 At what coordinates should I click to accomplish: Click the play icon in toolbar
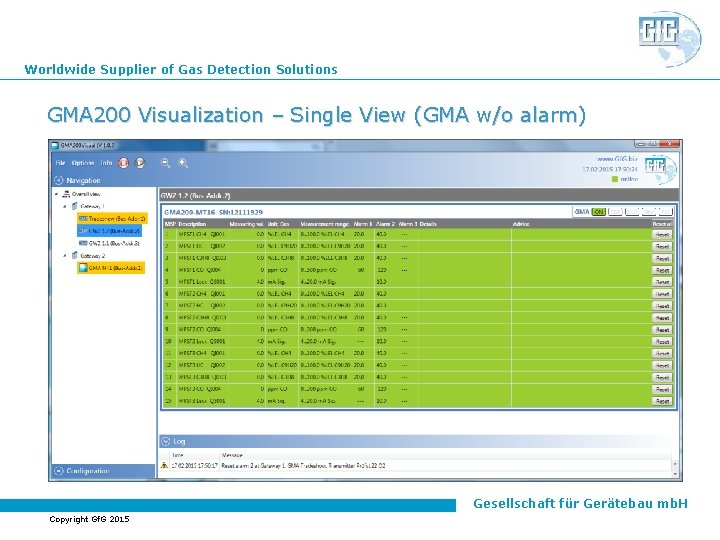(140, 163)
